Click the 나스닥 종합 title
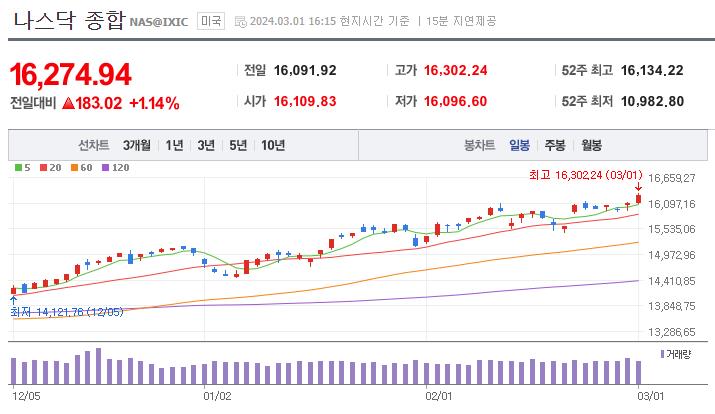The image size is (715, 414). (69, 21)
